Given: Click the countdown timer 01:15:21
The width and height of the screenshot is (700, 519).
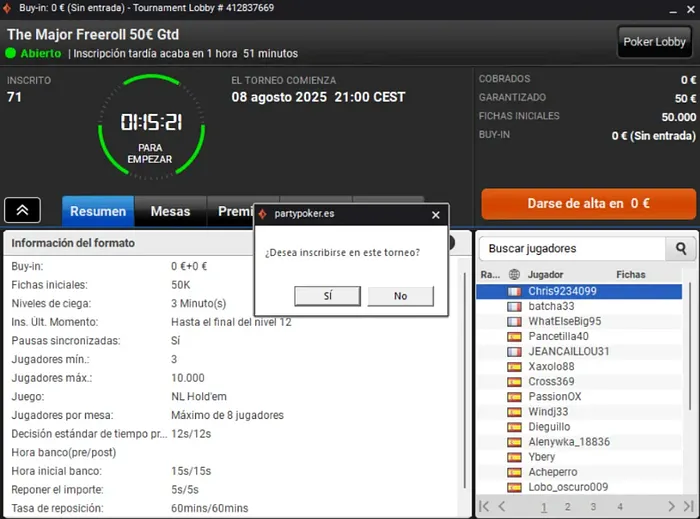Looking at the screenshot, I should tap(151, 122).
